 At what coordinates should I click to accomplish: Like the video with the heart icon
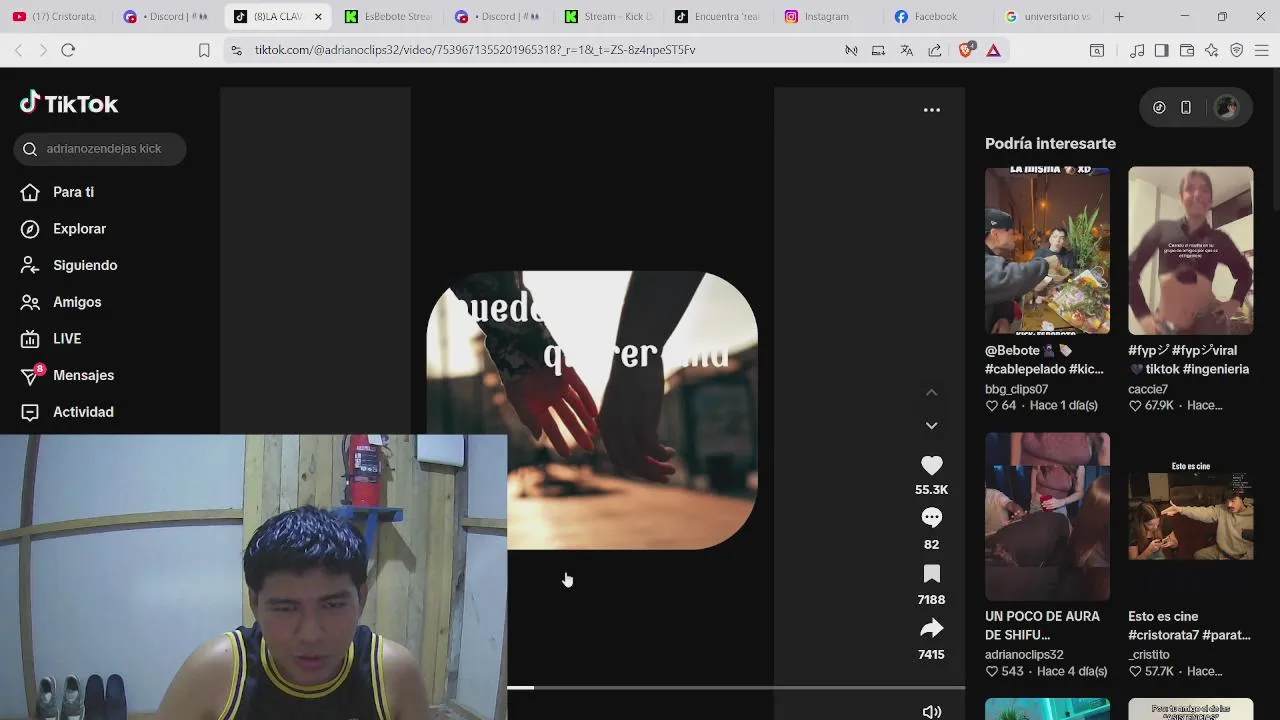[x=931, y=466]
